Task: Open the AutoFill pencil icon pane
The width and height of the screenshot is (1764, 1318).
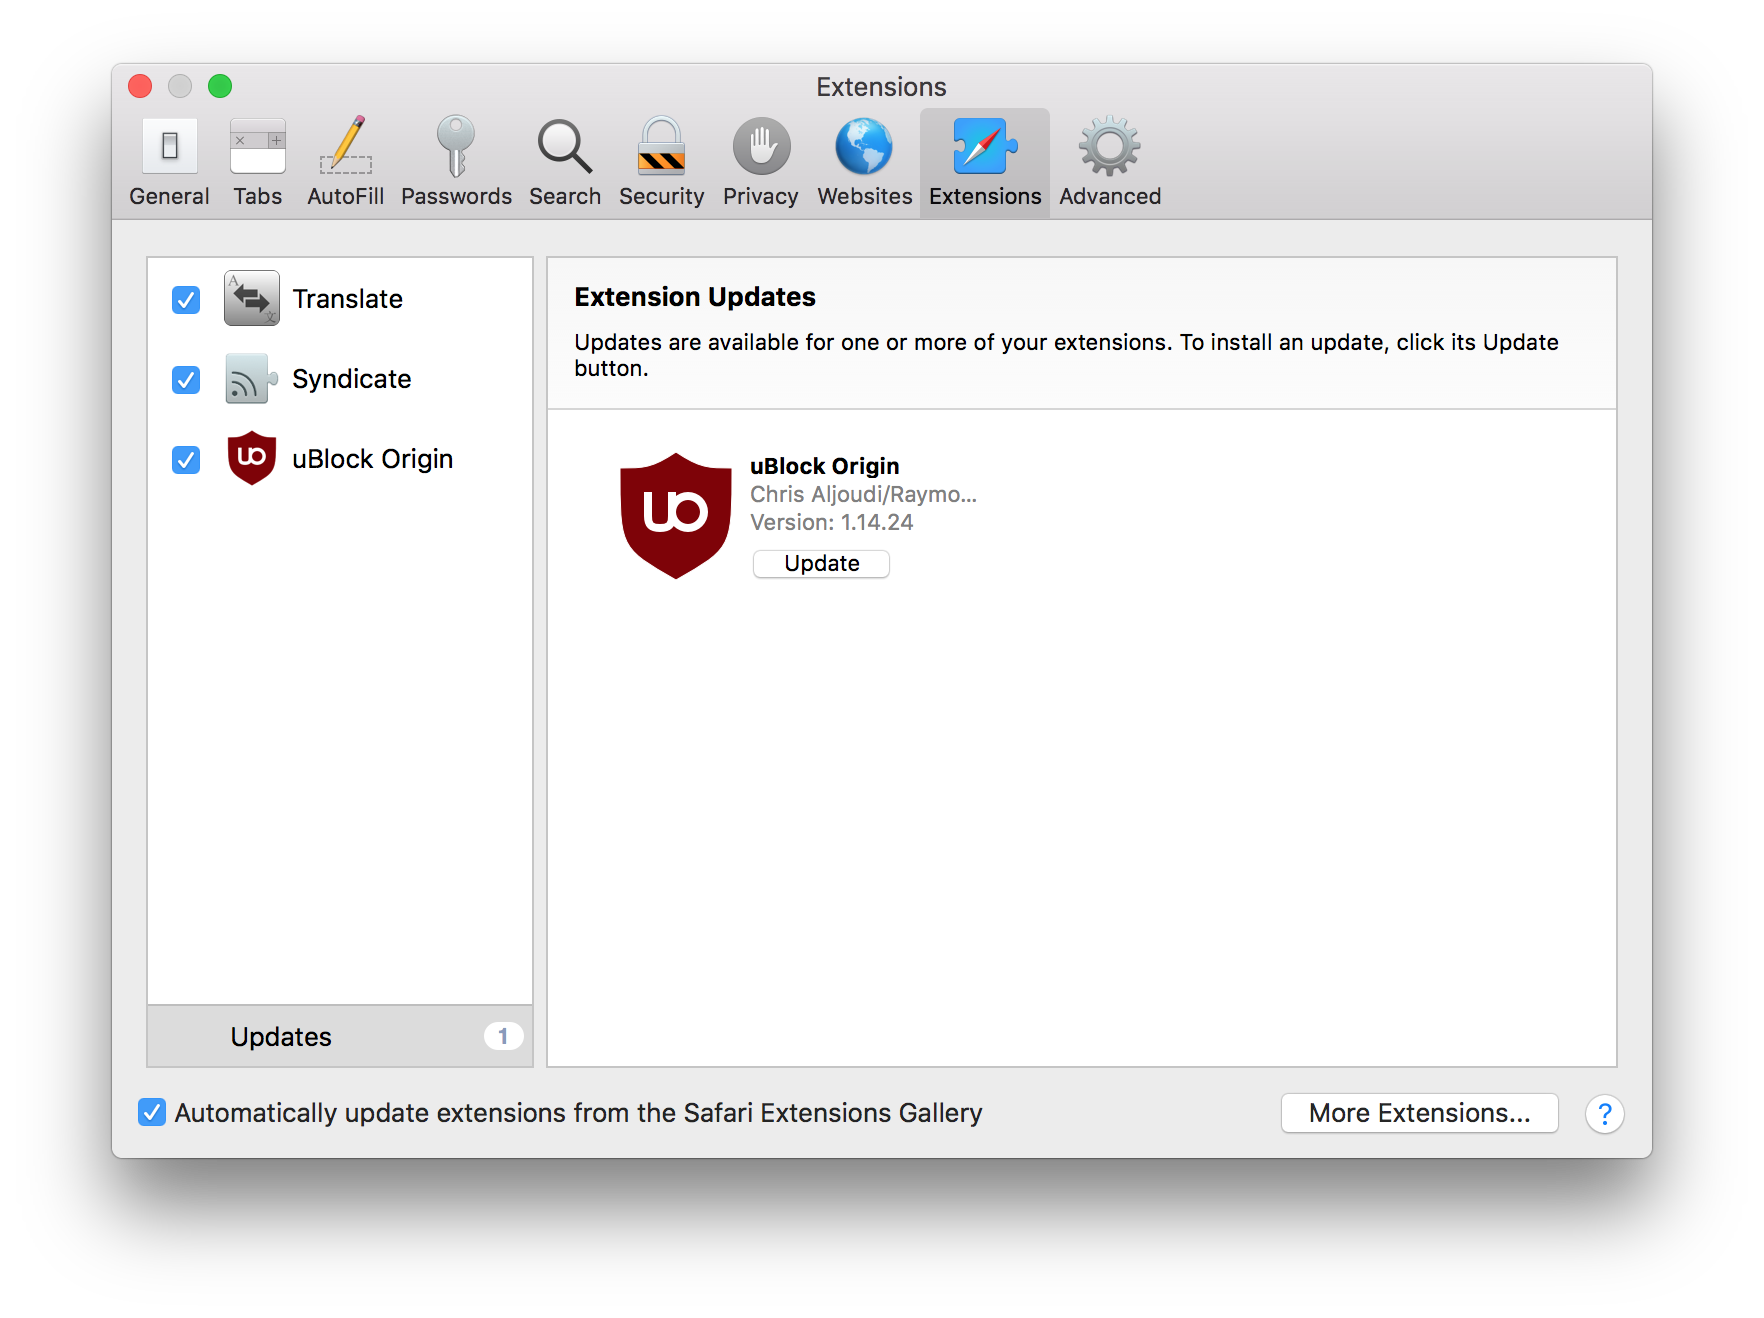Action: click(345, 163)
